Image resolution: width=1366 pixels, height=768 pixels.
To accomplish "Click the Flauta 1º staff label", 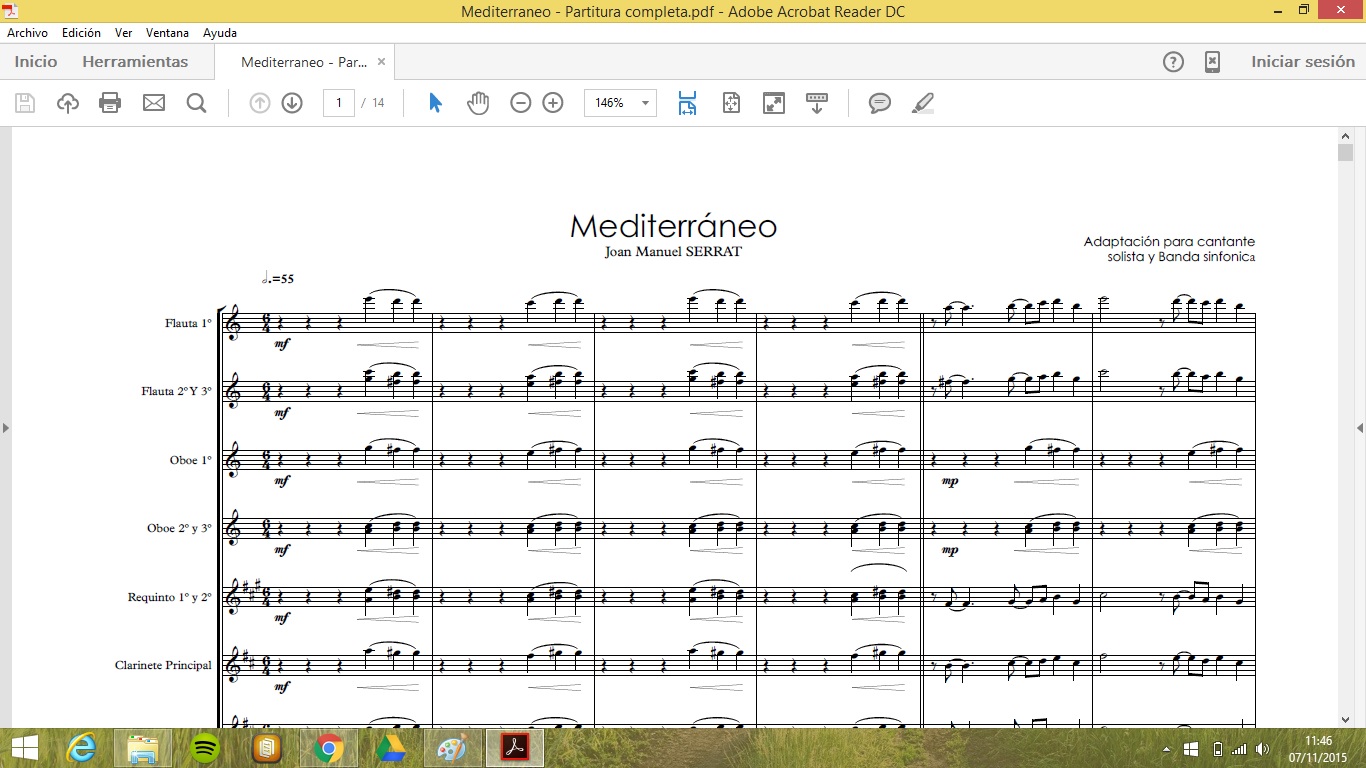I will (189, 323).
